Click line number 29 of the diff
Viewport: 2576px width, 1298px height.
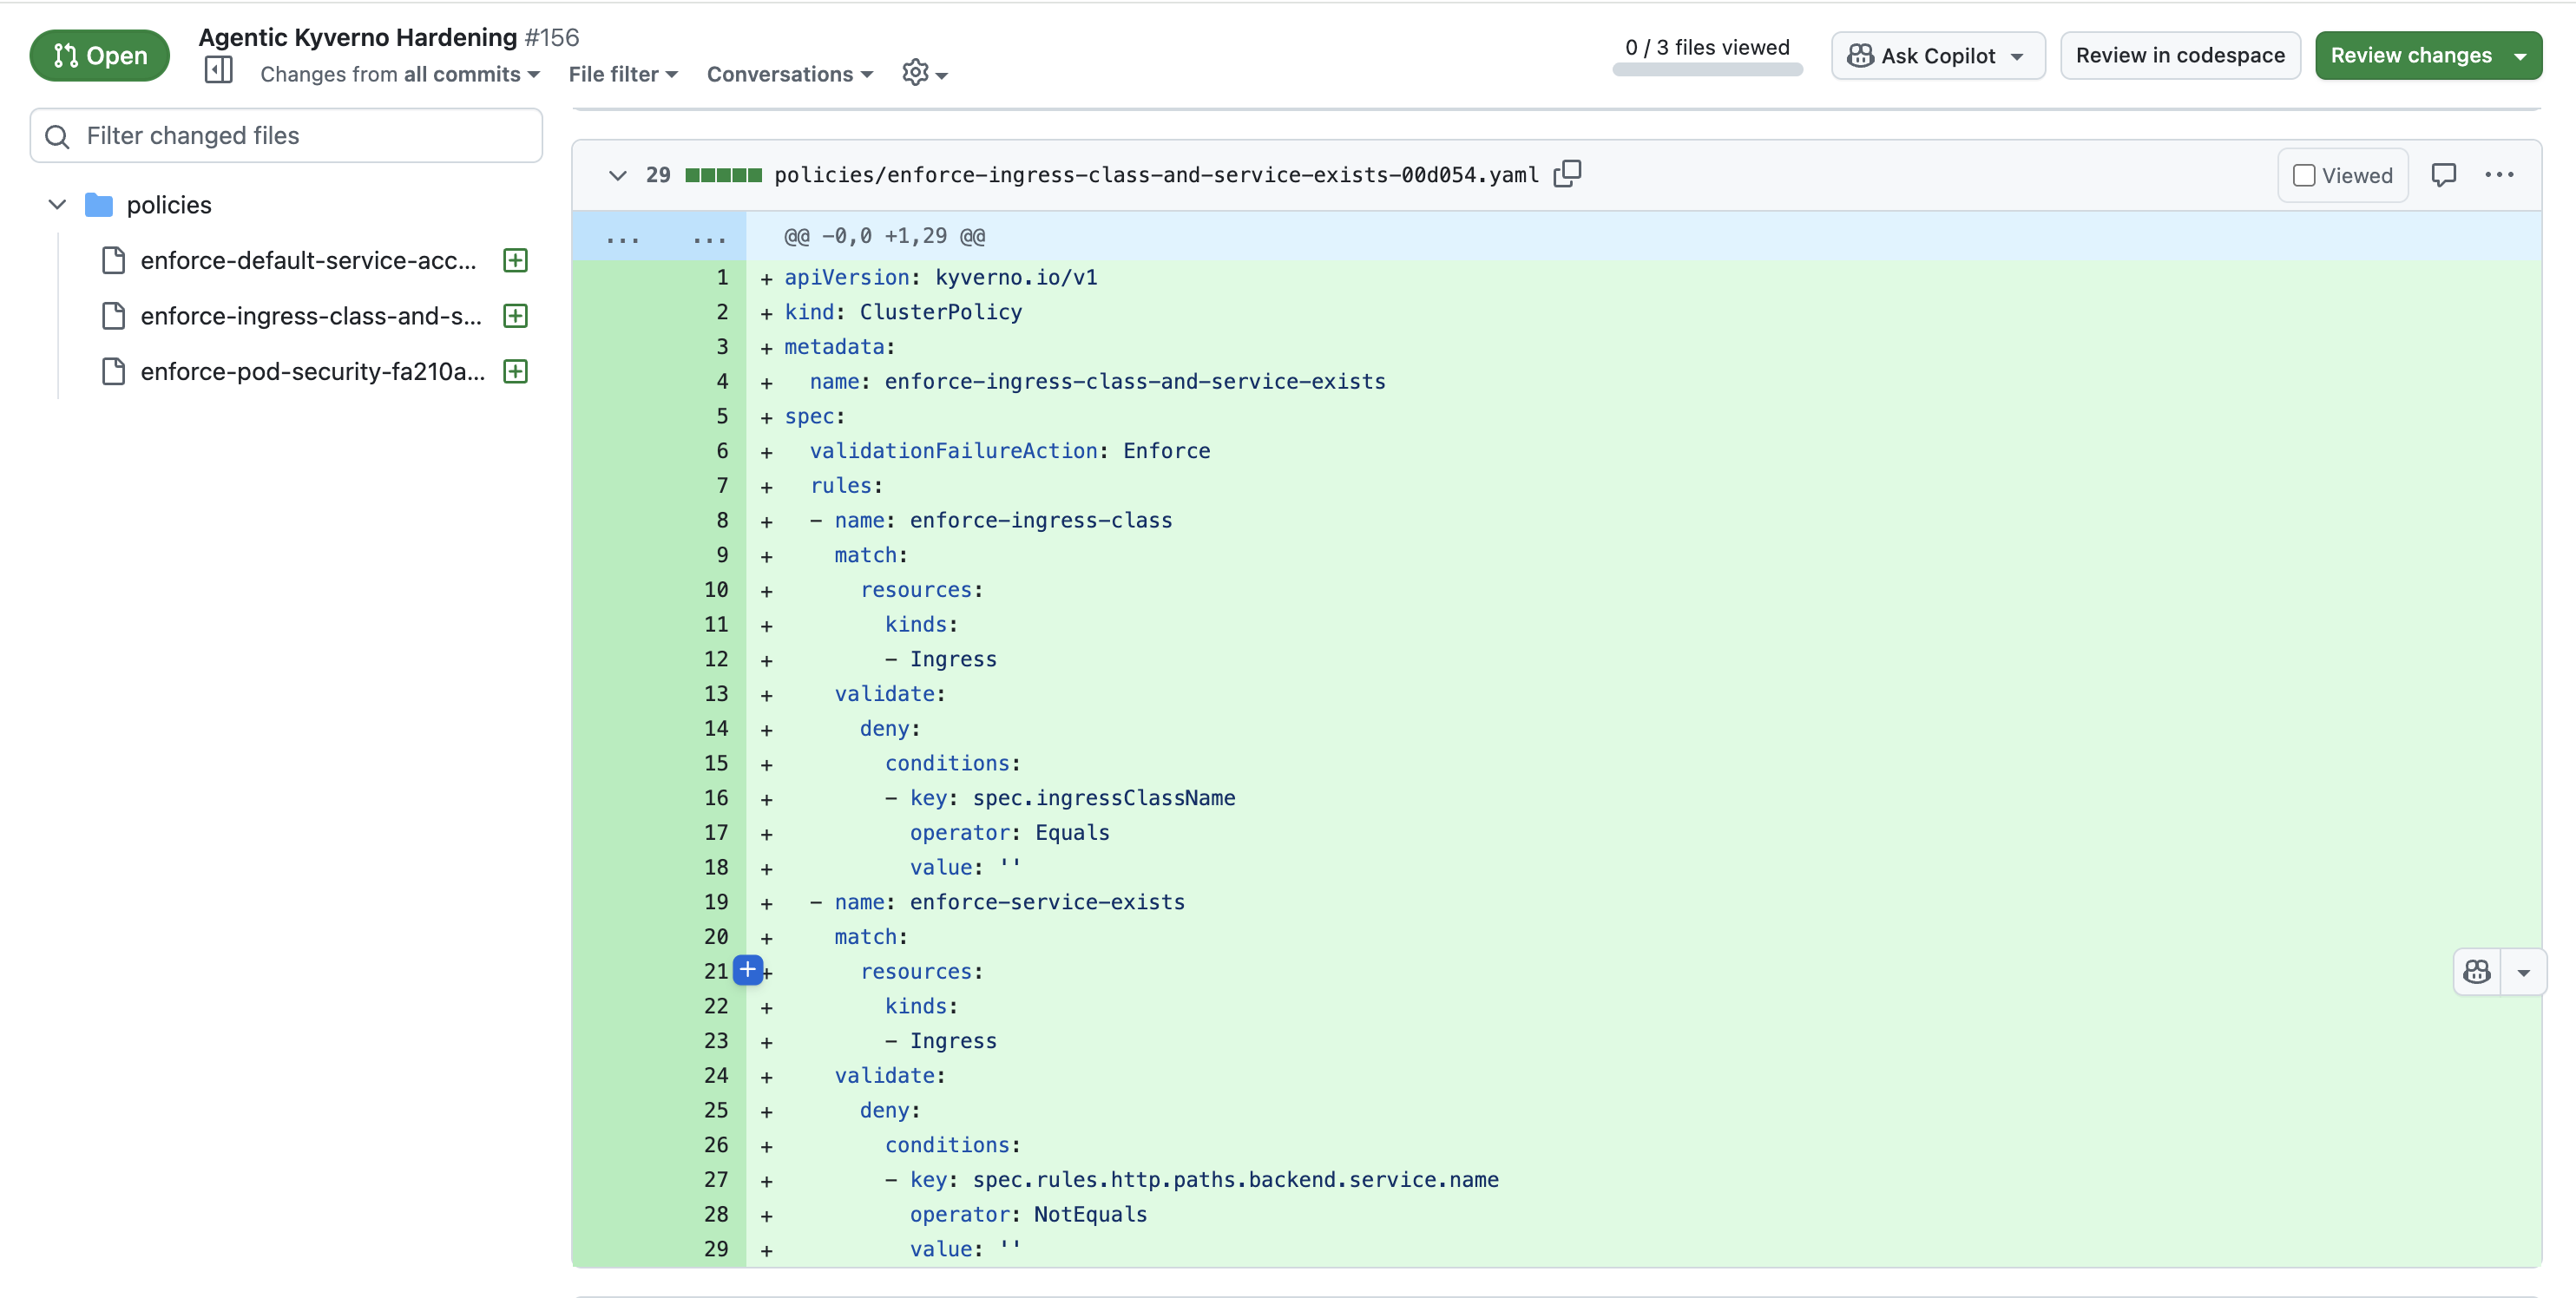[716, 1249]
